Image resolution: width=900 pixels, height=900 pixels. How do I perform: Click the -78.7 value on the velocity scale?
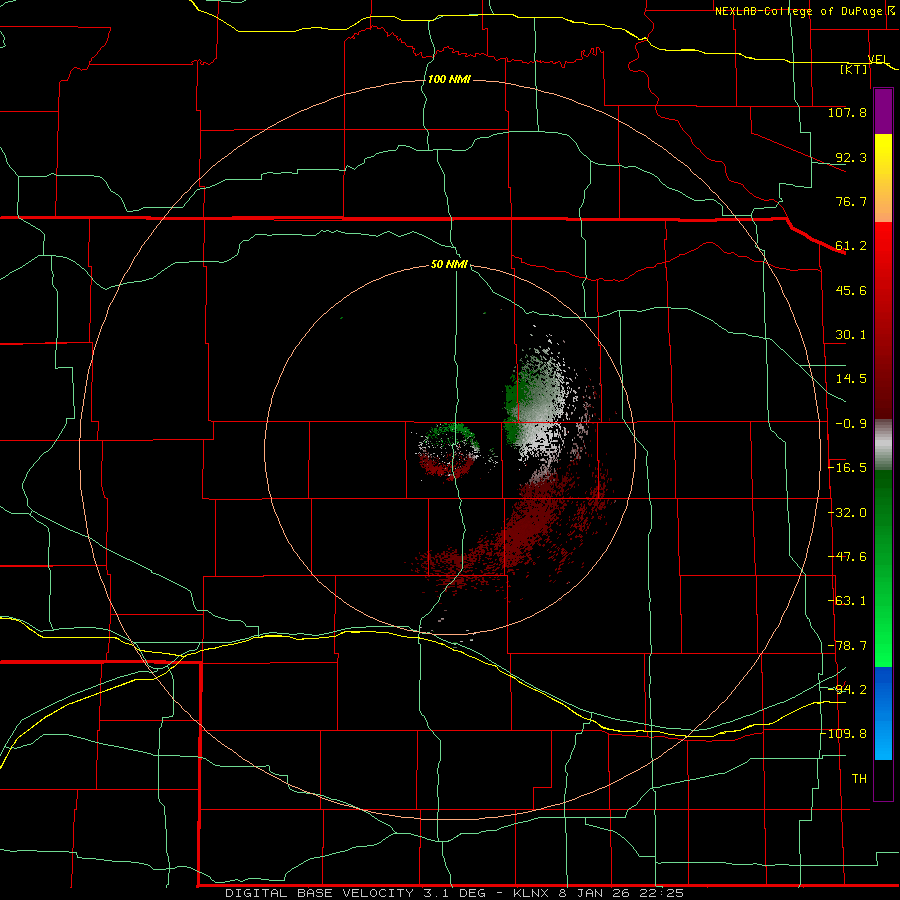[x=848, y=646]
